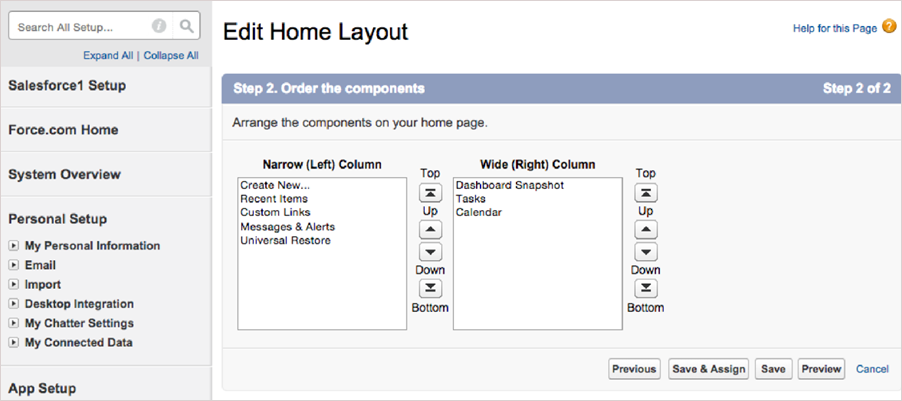
Task: Click the info icon in search box
Action: point(159,26)
